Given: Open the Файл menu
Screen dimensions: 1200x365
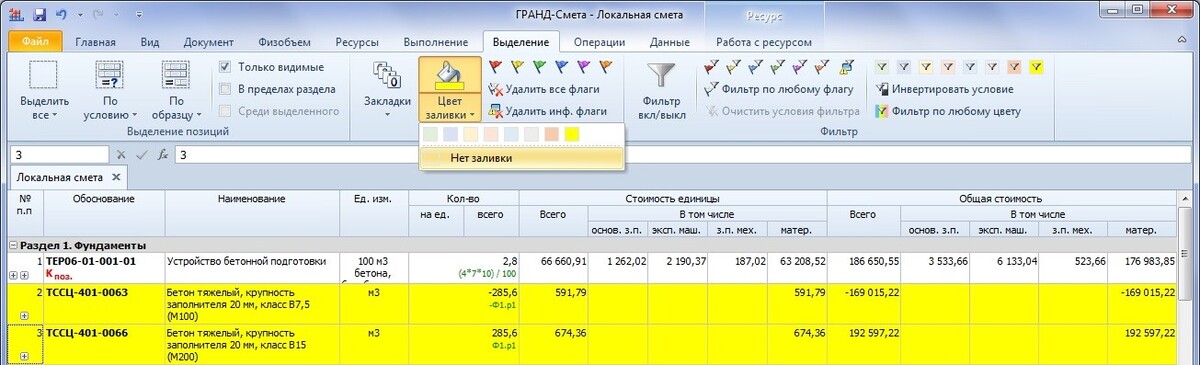Looking at the screenshot, I should click(x=36, y=42).
